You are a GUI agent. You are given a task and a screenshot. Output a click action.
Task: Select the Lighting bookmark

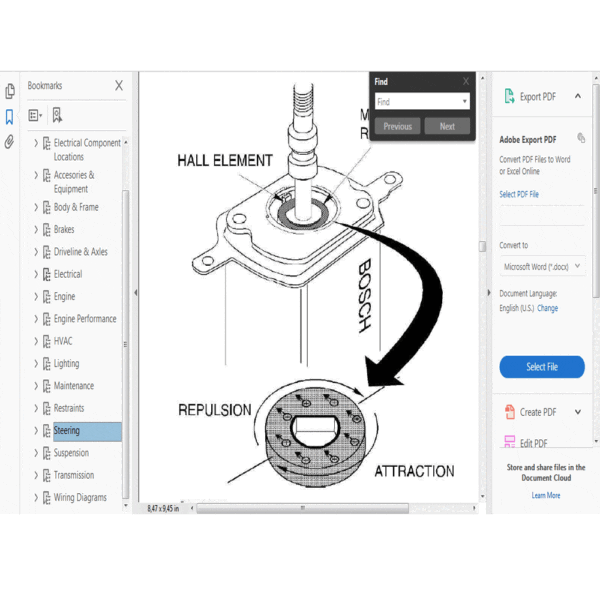coord(67,364)
